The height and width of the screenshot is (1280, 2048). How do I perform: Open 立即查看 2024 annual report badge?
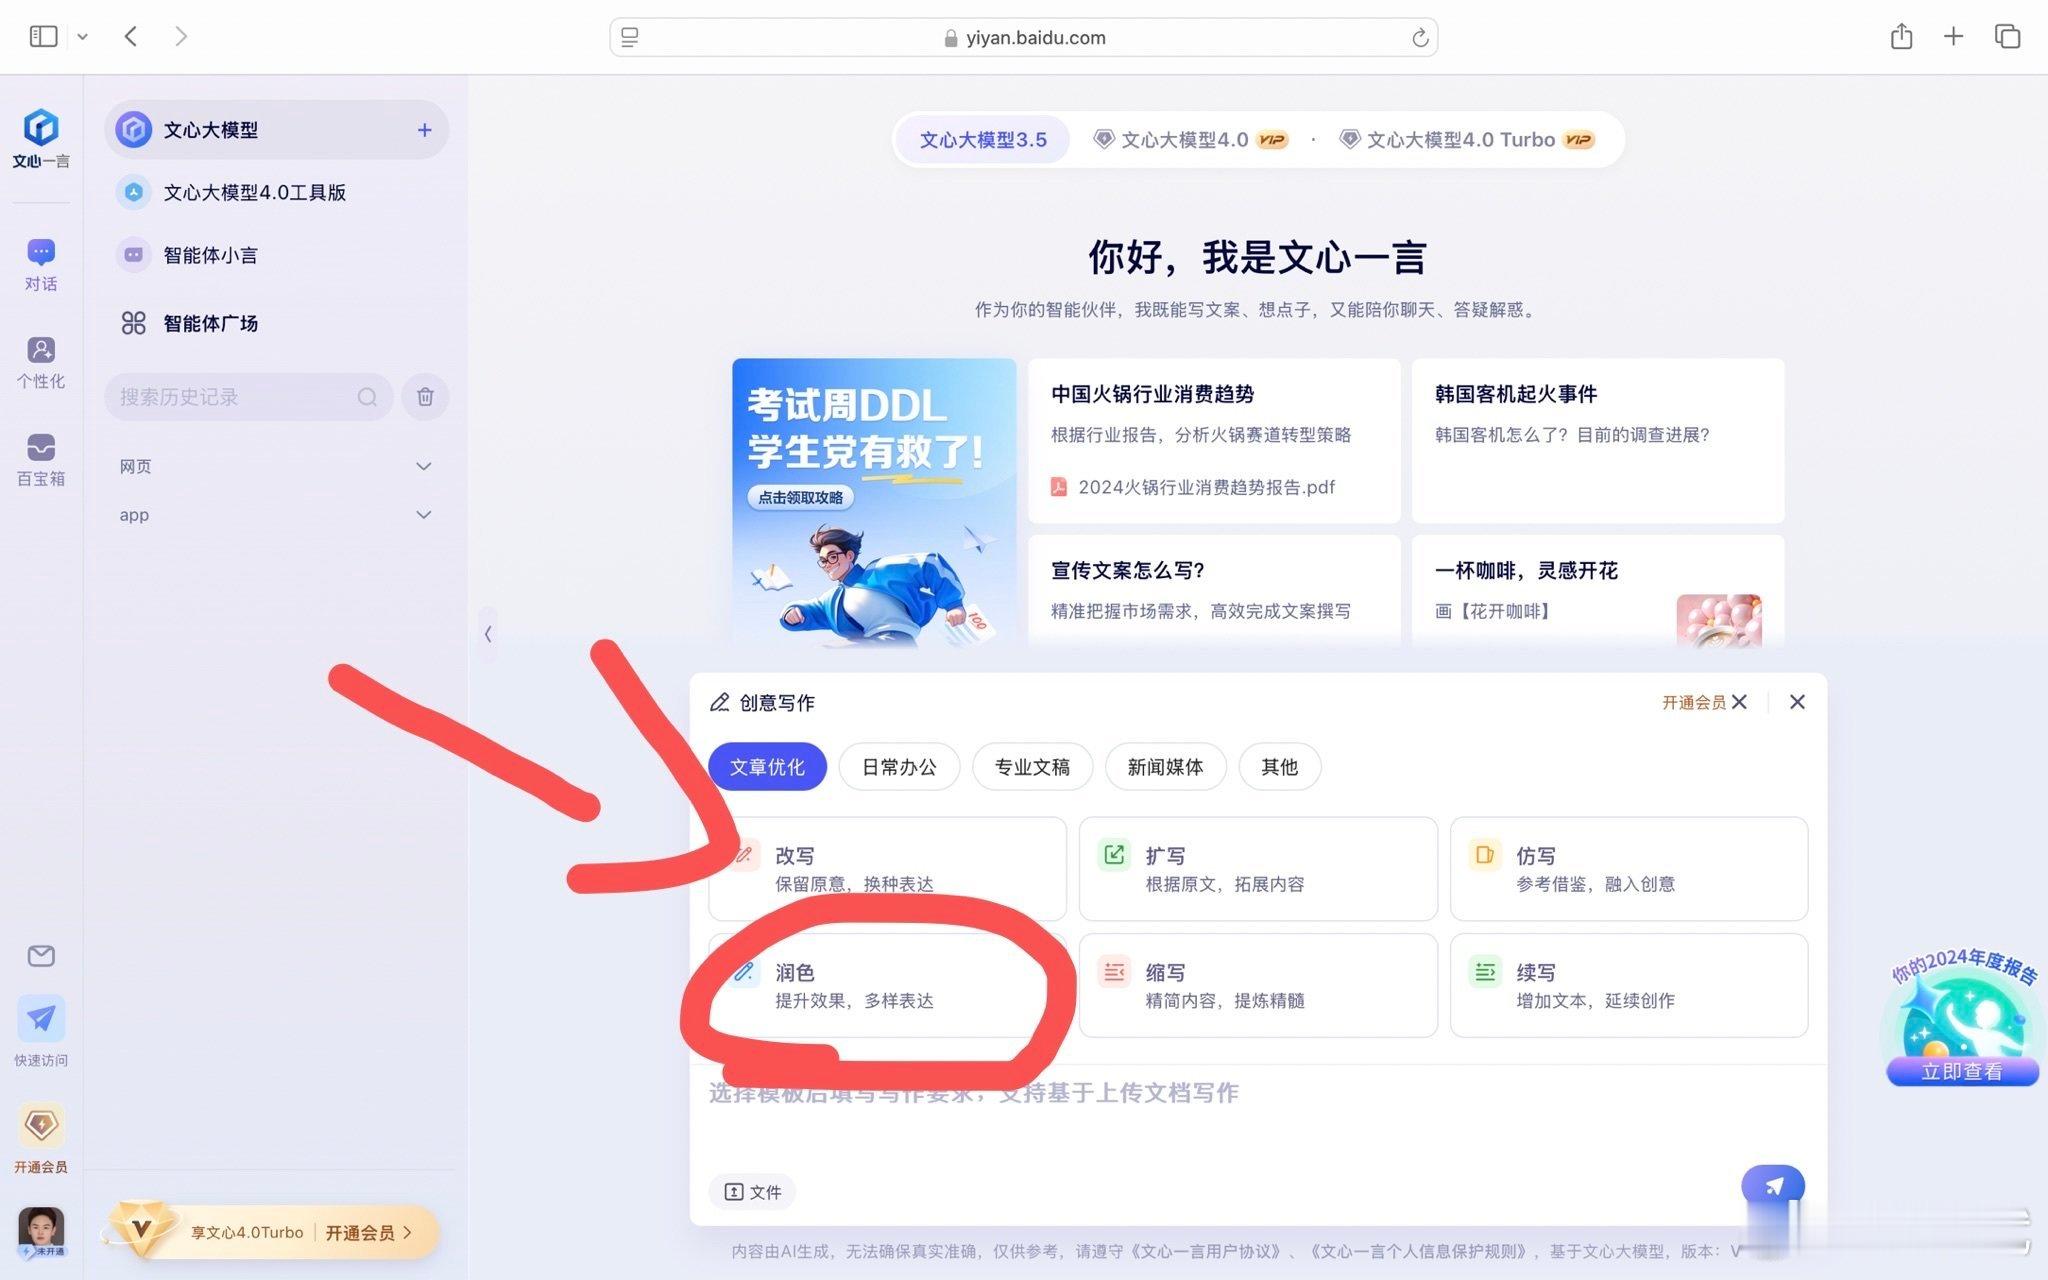1961,1071
